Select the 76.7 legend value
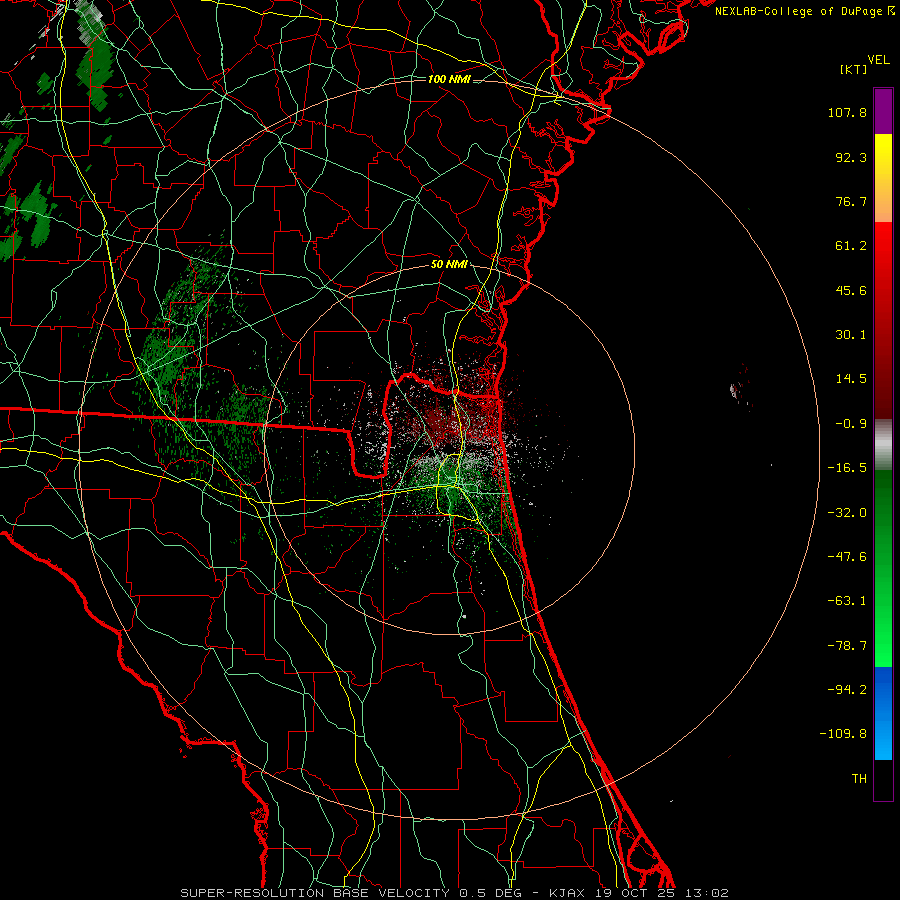 click(851, 201)
